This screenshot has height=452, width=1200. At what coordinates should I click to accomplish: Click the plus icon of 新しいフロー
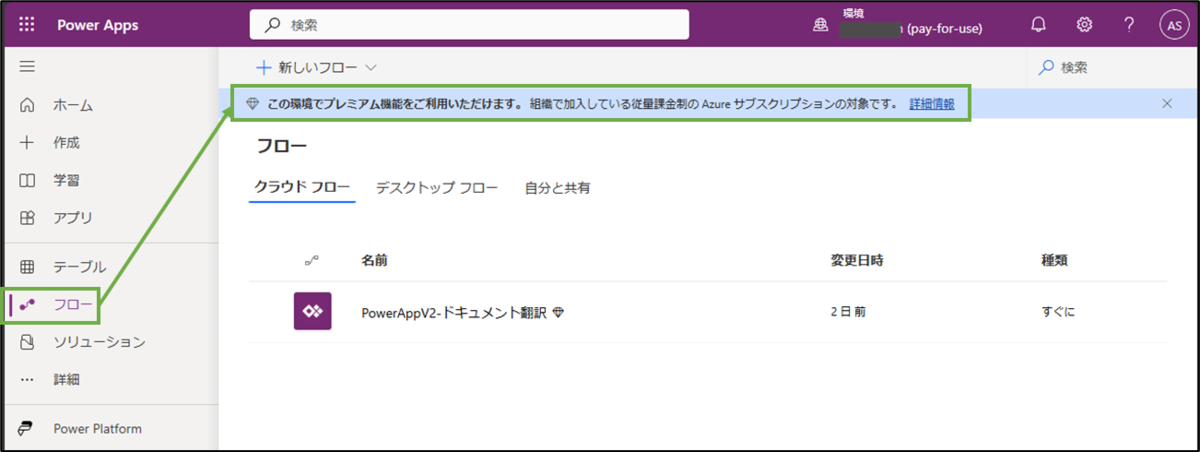click(x=264, y=67)
